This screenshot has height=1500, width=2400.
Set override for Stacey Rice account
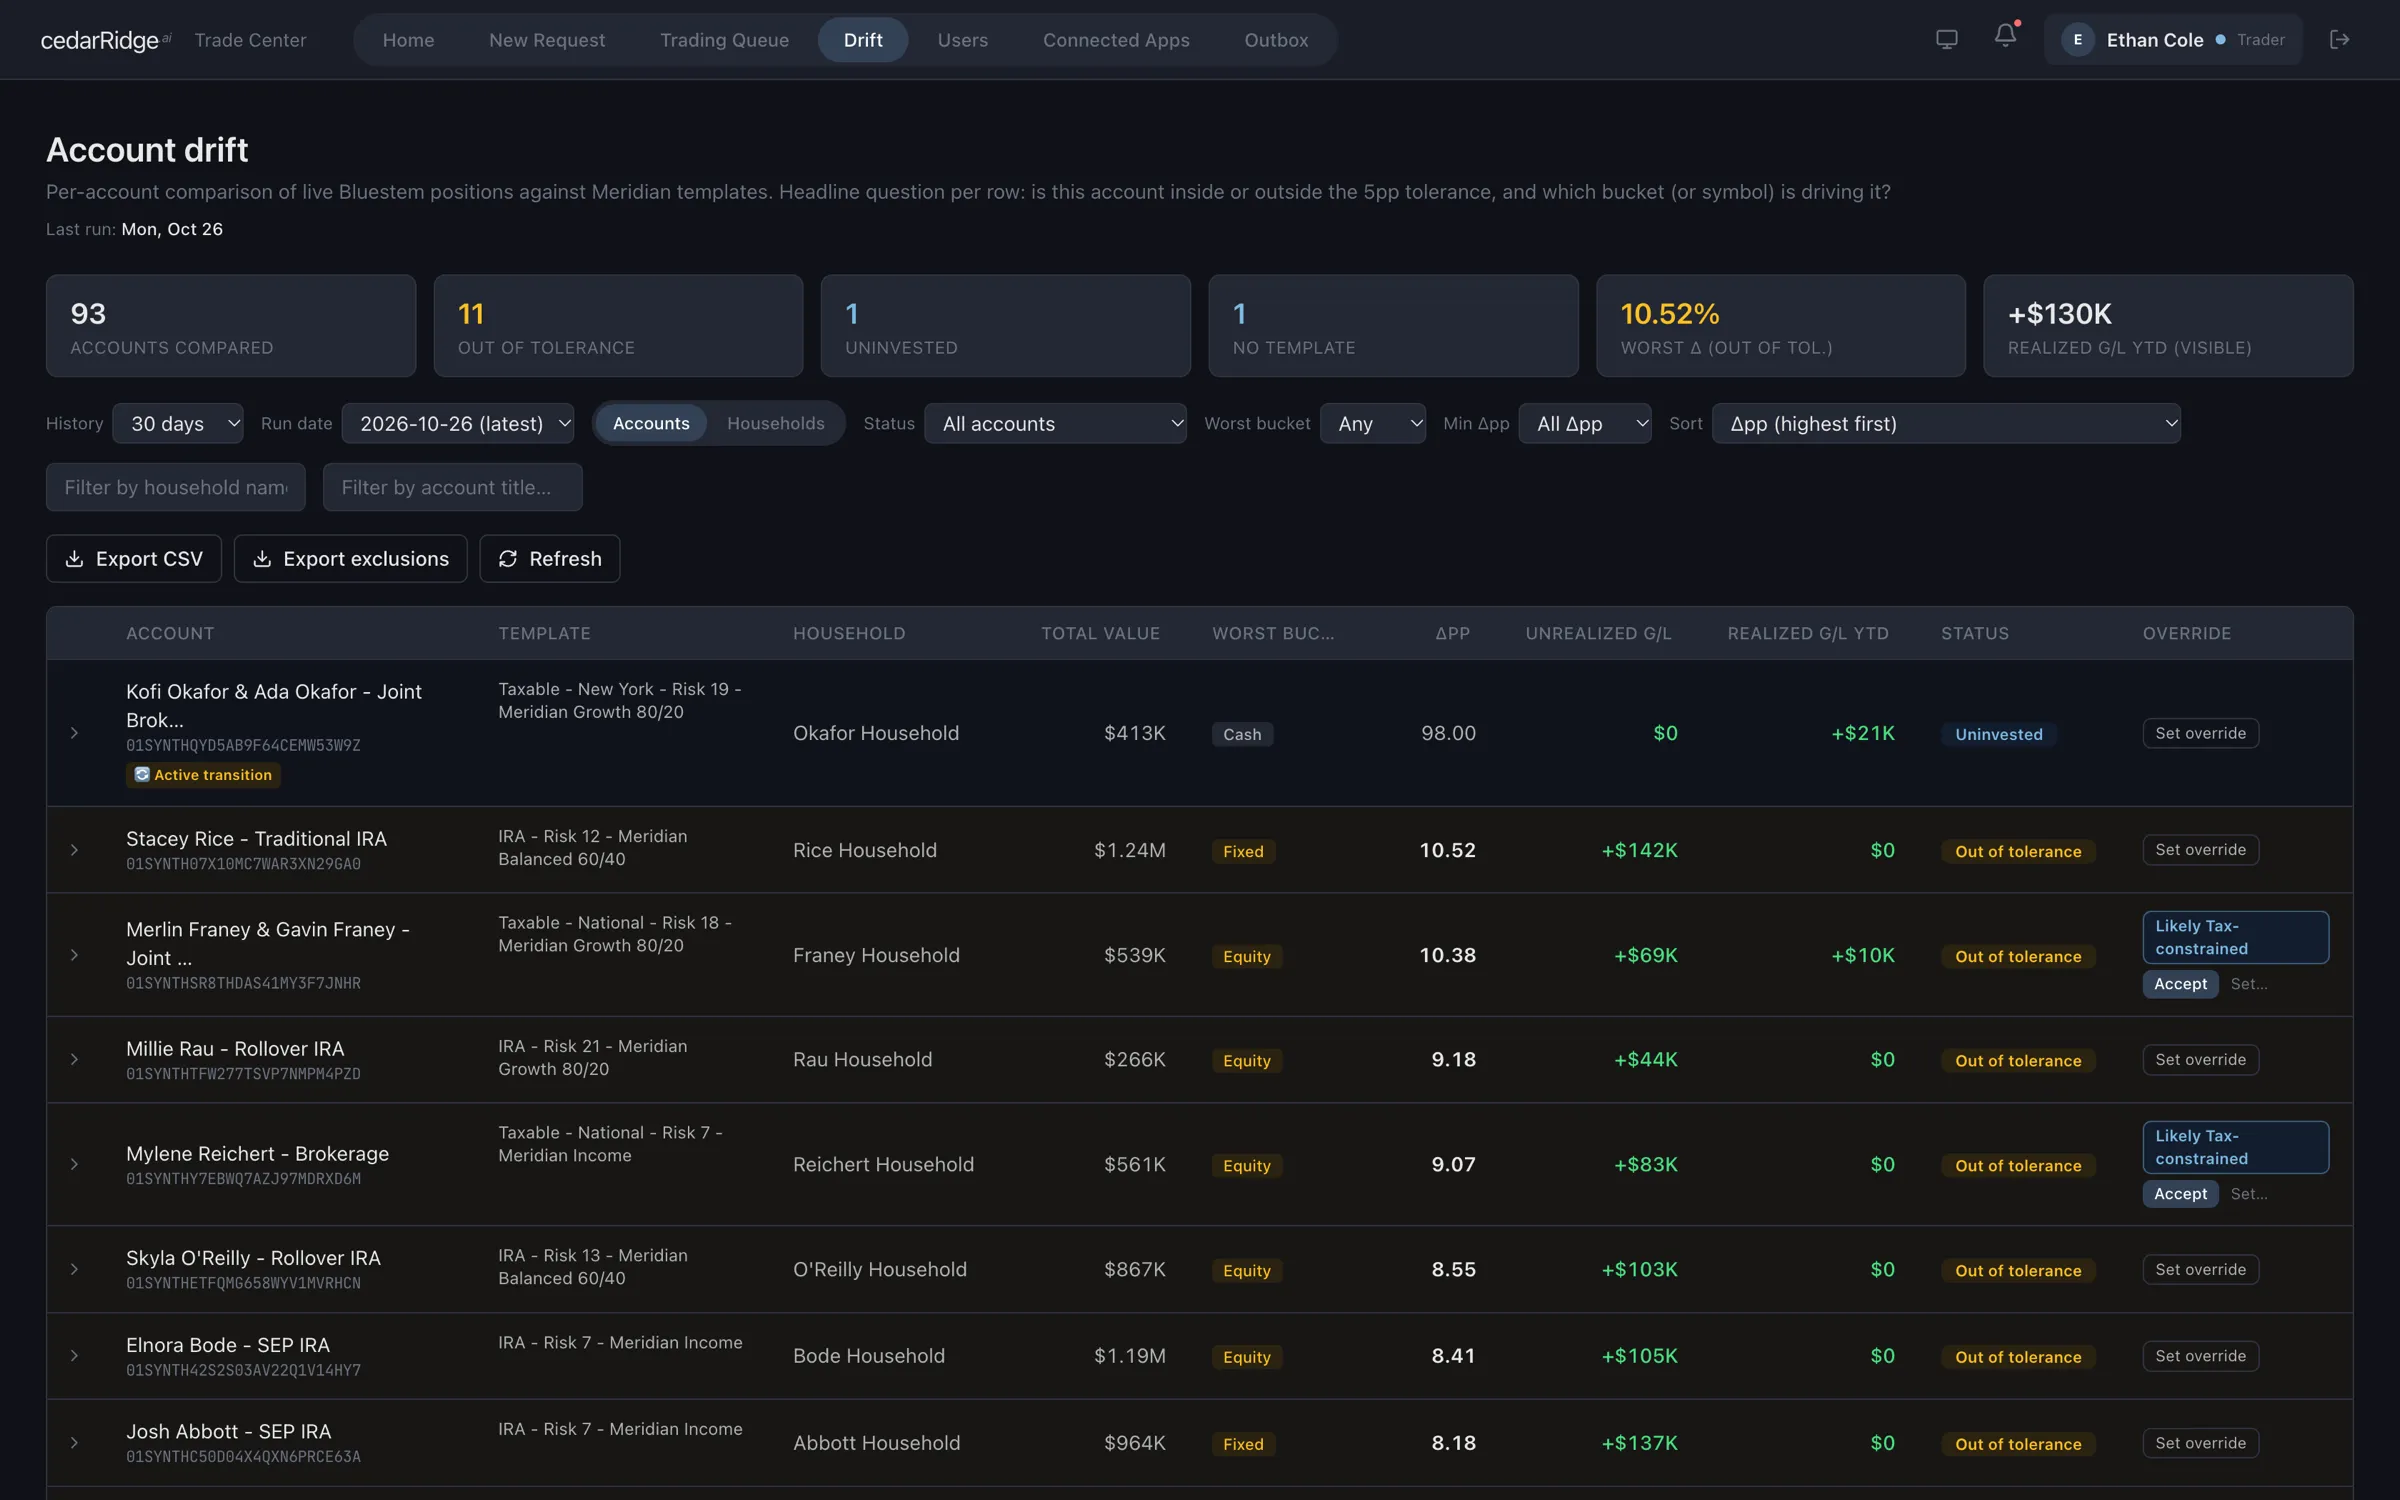pyautogui.click(x=2200, y=850)
